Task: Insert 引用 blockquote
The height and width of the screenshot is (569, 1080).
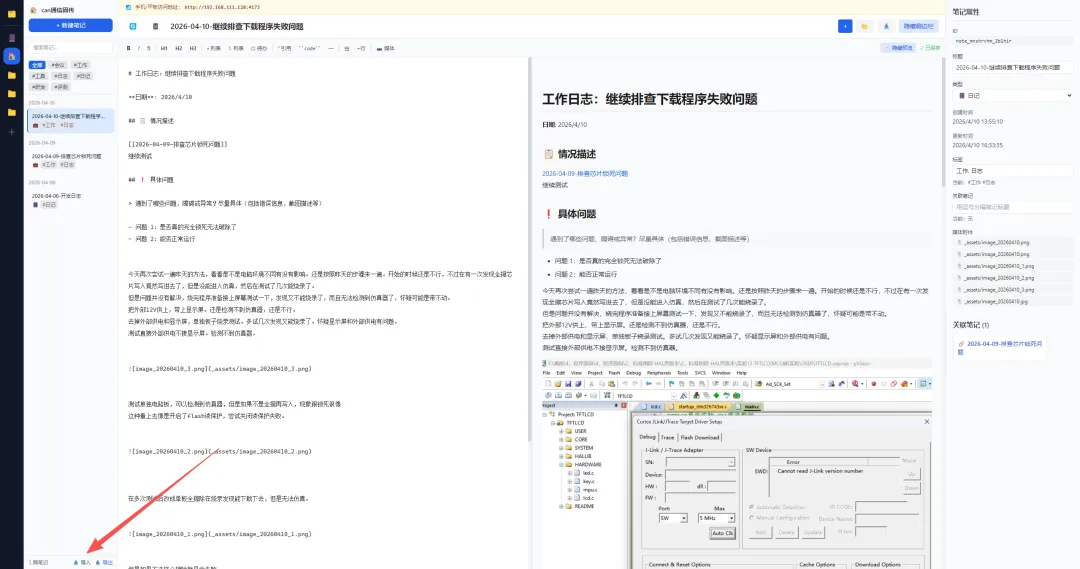Action: [x=284, y=48]
